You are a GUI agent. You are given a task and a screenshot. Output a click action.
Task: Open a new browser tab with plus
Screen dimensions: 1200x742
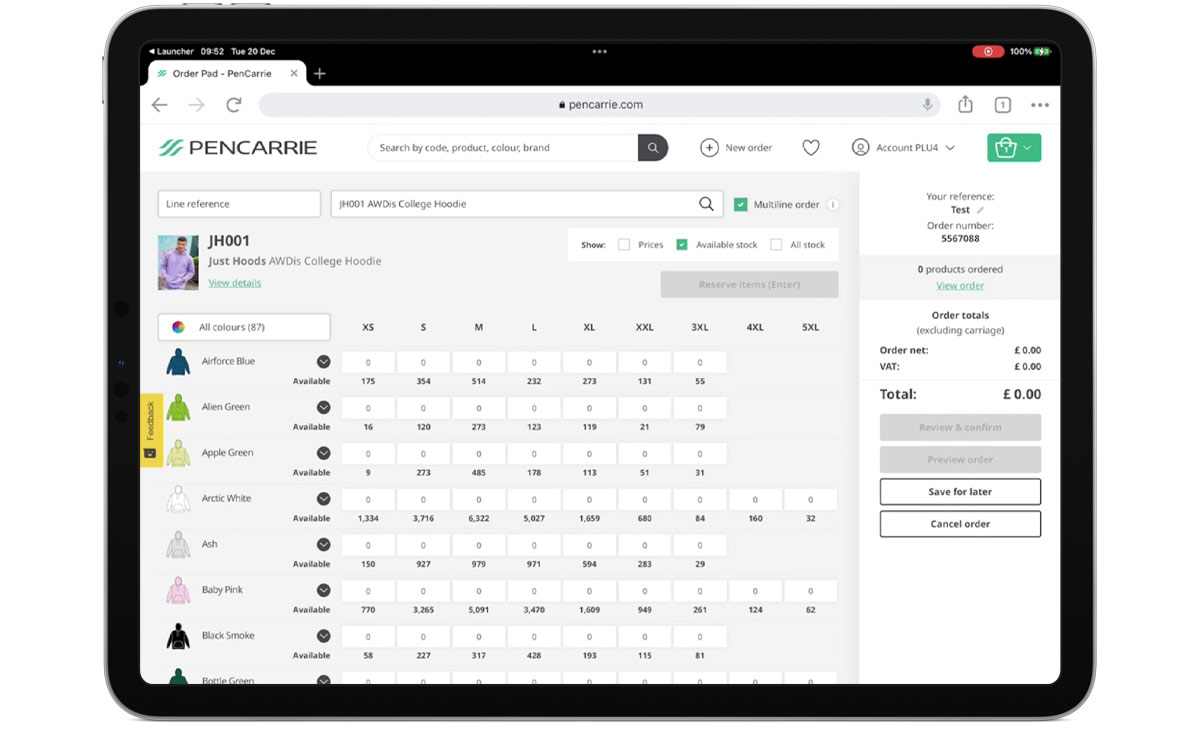pos(320,74)
